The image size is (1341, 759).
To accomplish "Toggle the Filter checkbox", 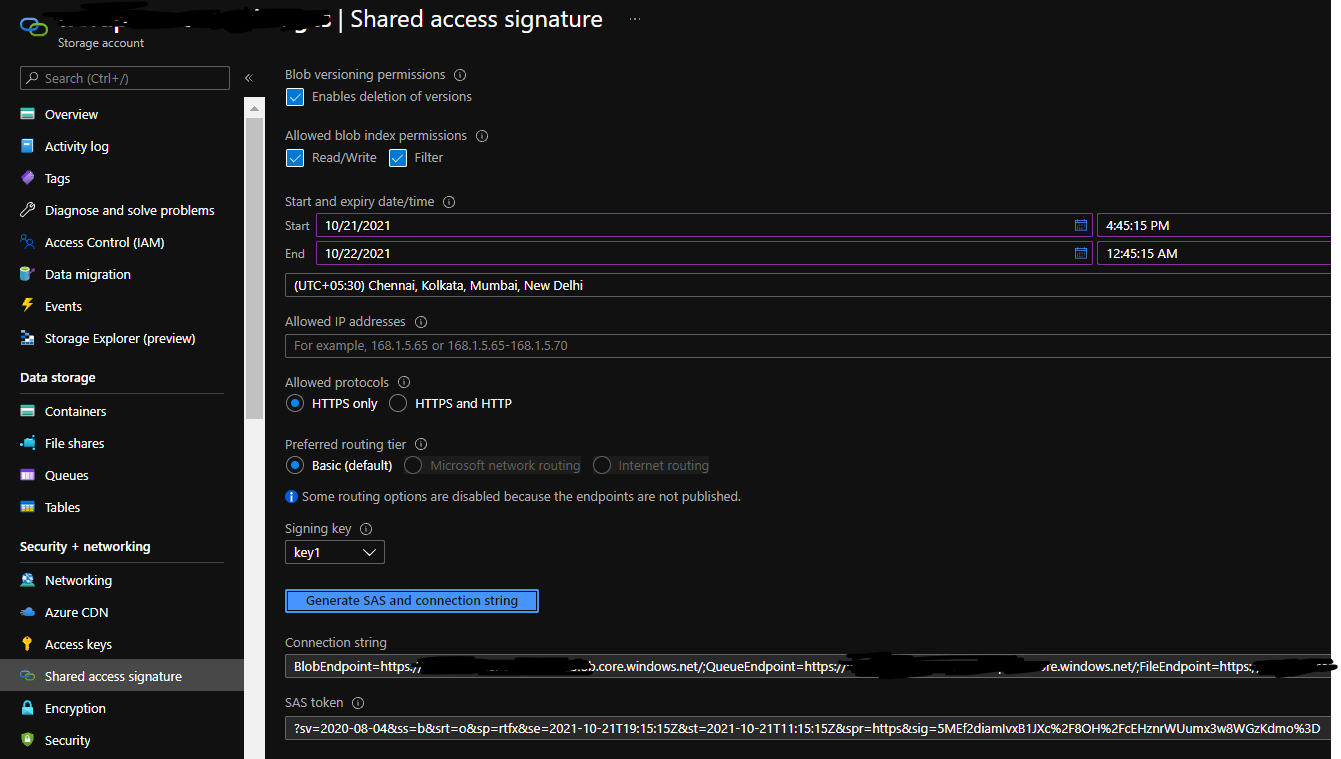I will click(398, 158).
